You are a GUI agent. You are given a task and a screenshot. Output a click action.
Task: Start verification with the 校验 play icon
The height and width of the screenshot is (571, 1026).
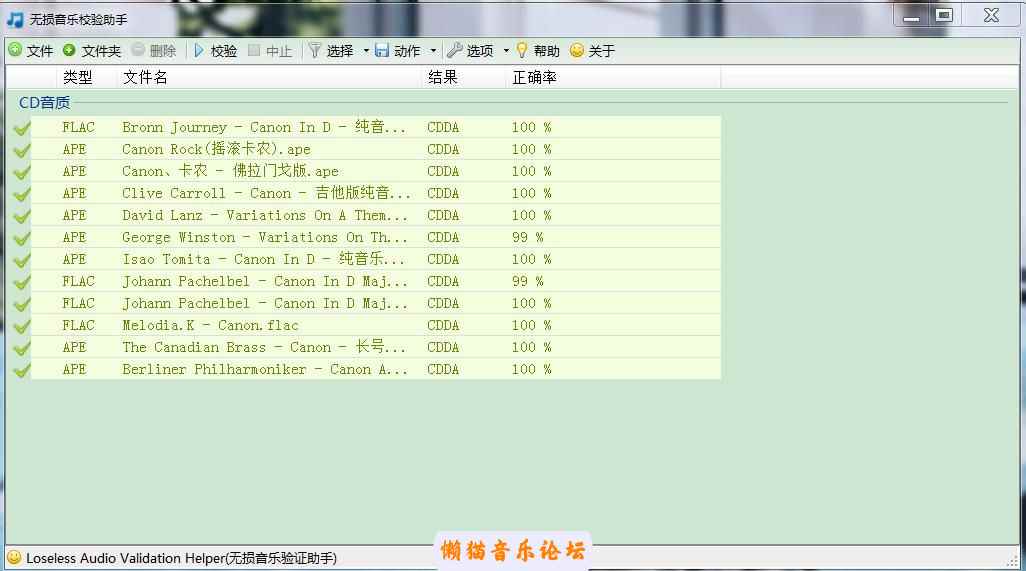click(x=199, y=50)
